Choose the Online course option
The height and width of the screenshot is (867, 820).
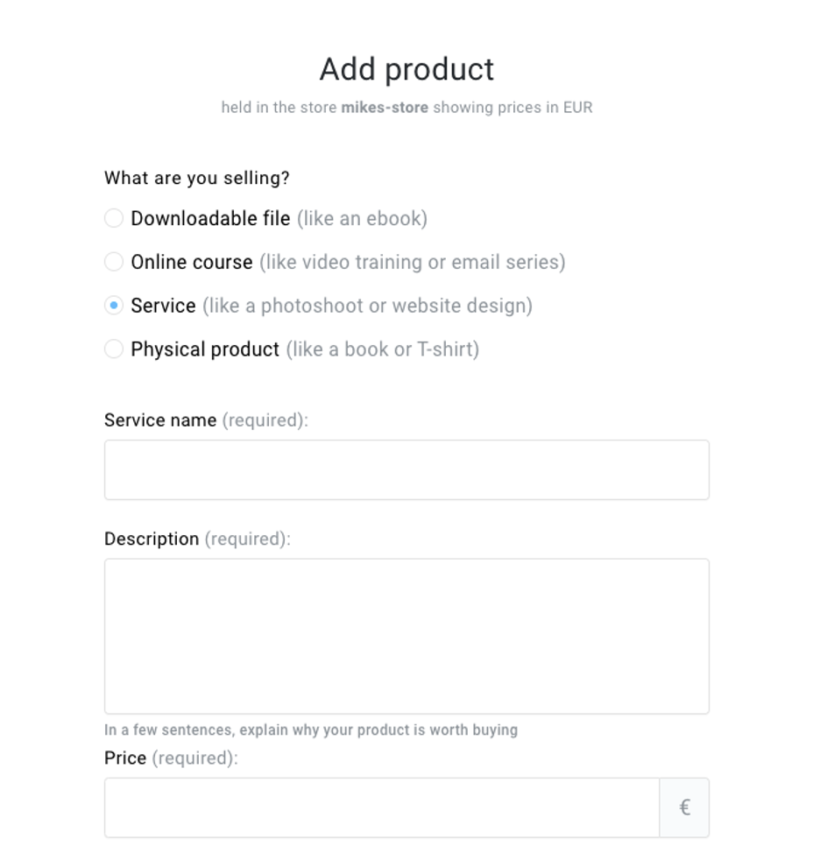tap(113, 262)
